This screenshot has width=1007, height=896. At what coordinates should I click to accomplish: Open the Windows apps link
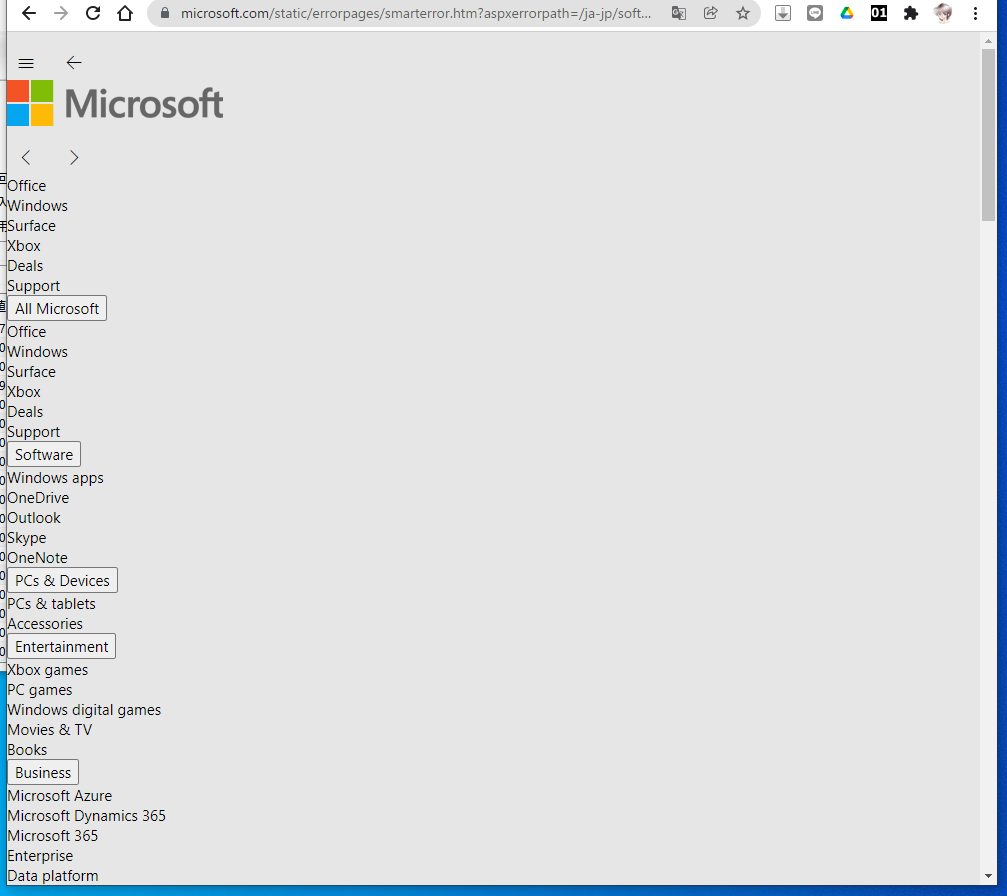coord(55,478)
